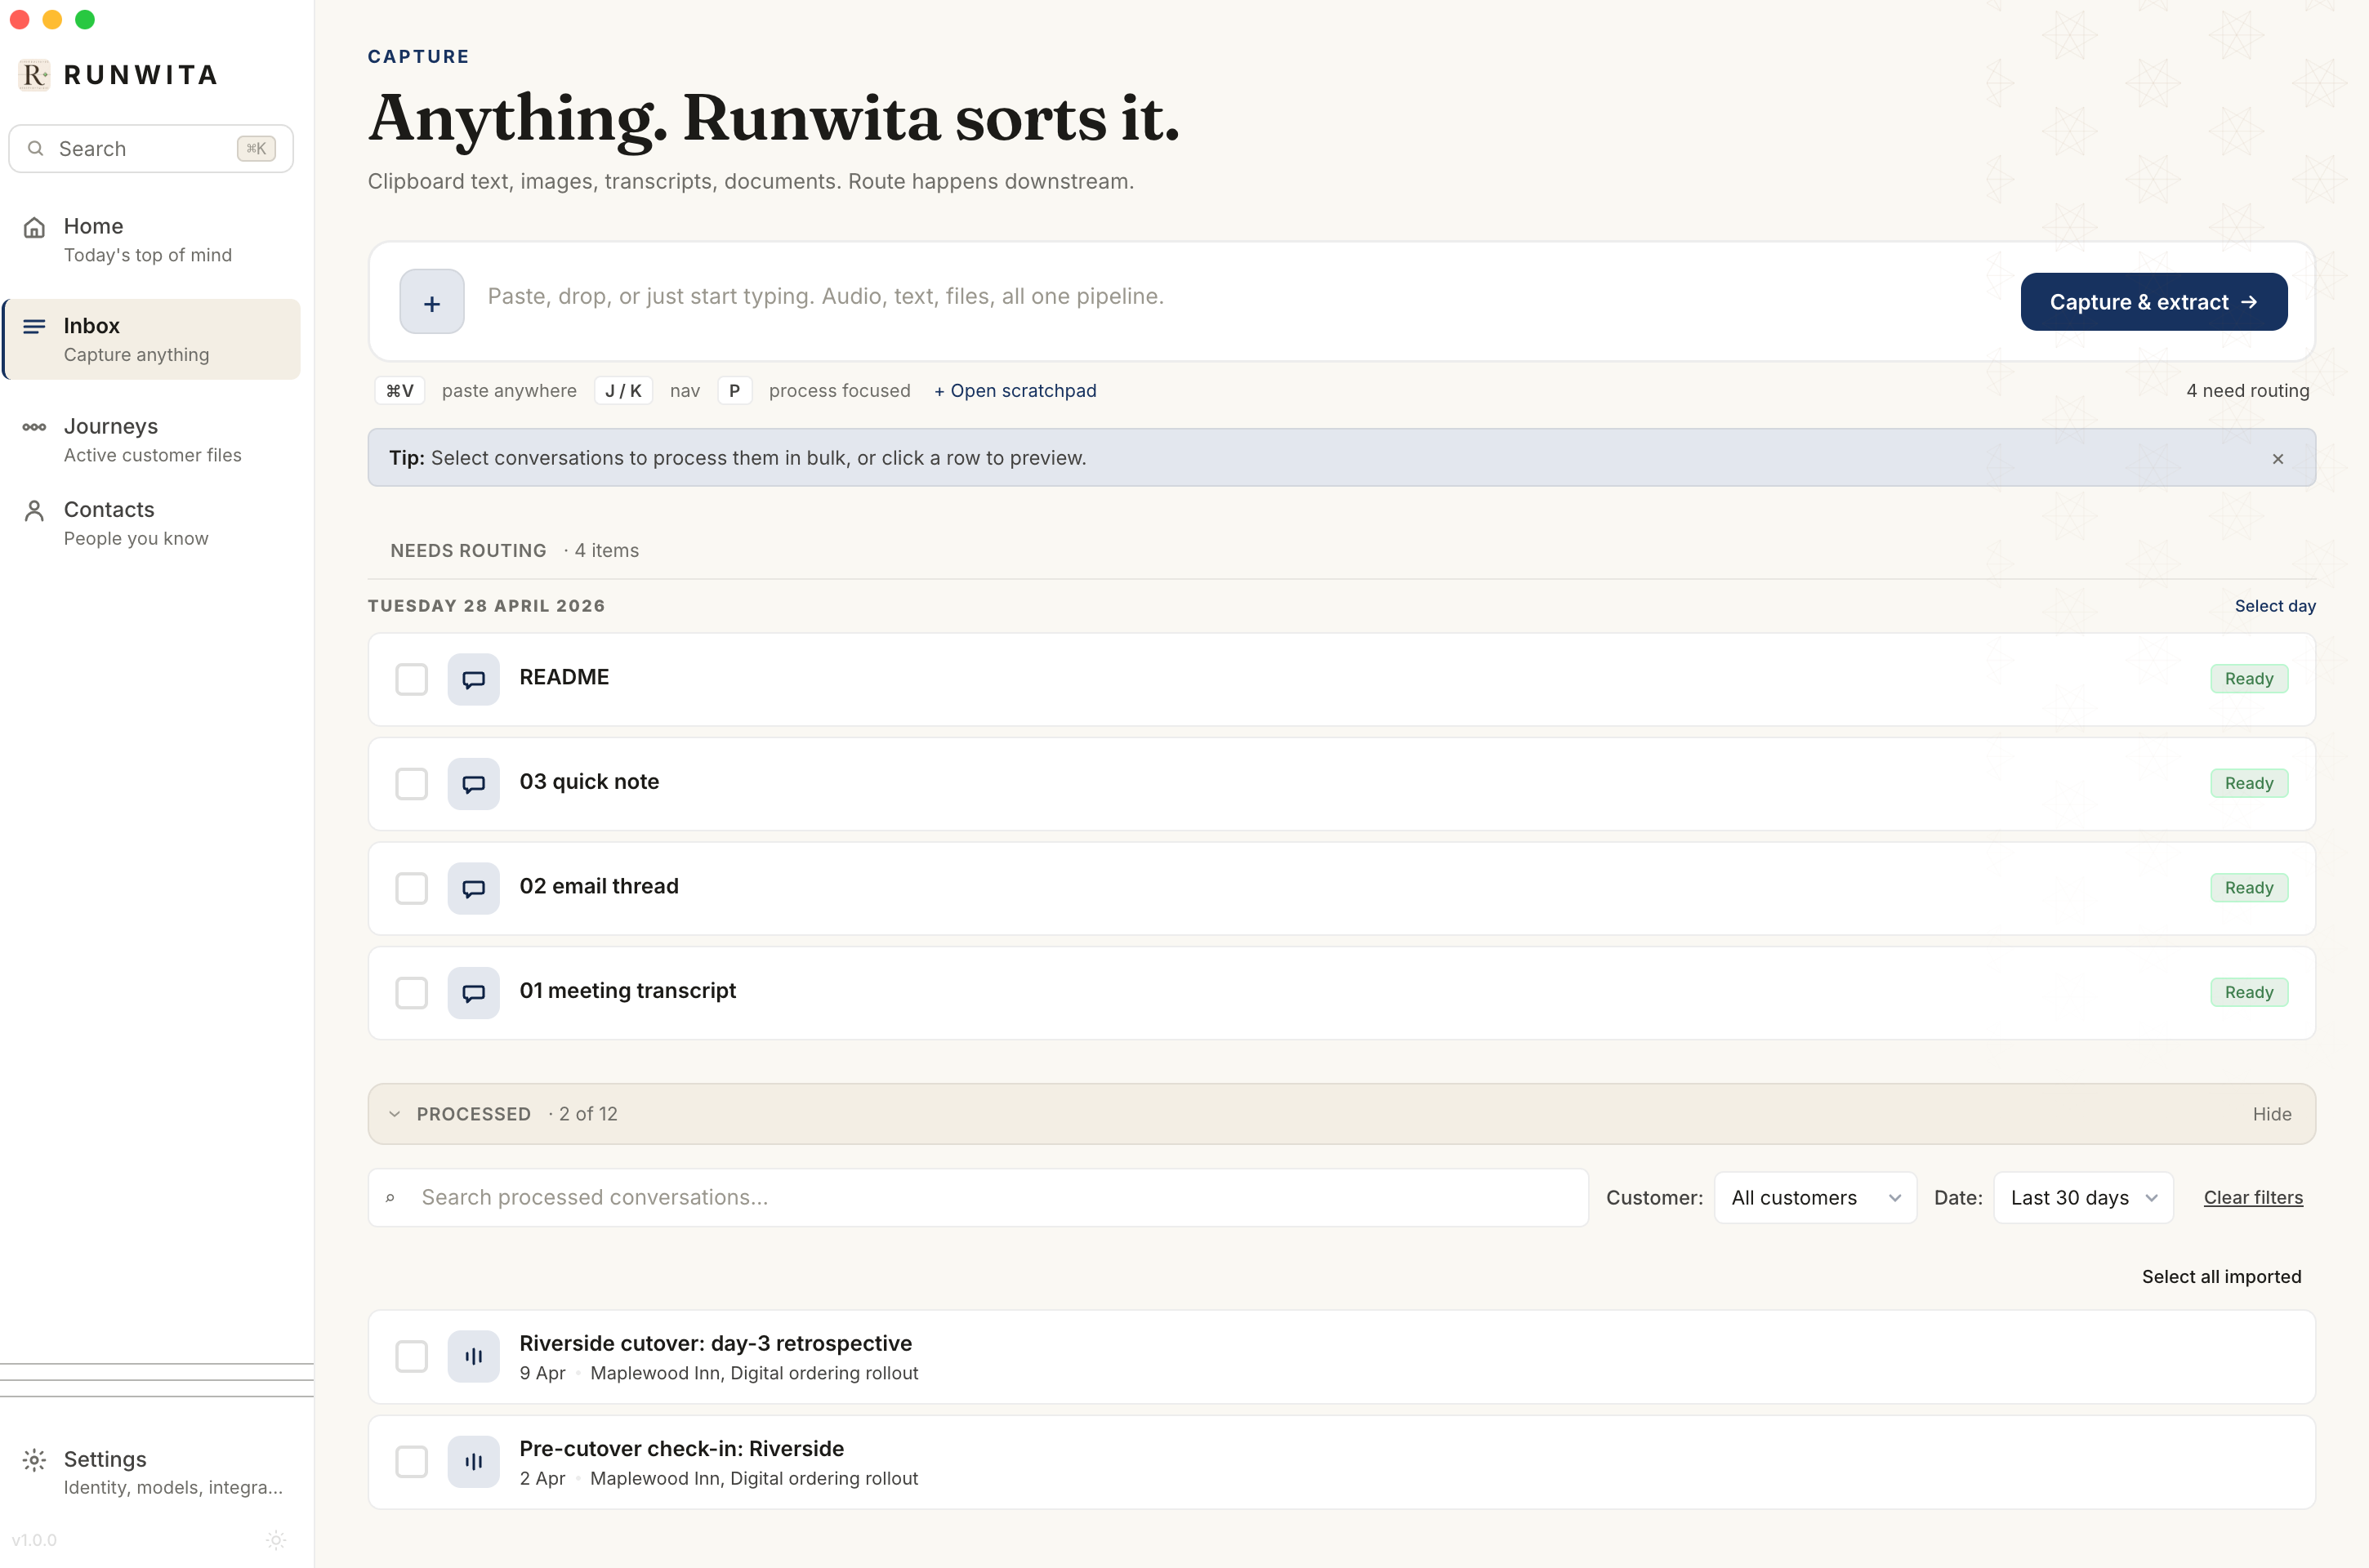Viewport: 2369px width, 1568px height.
Task: Select the 03 quick note checkbox
Action: point(410,784)
